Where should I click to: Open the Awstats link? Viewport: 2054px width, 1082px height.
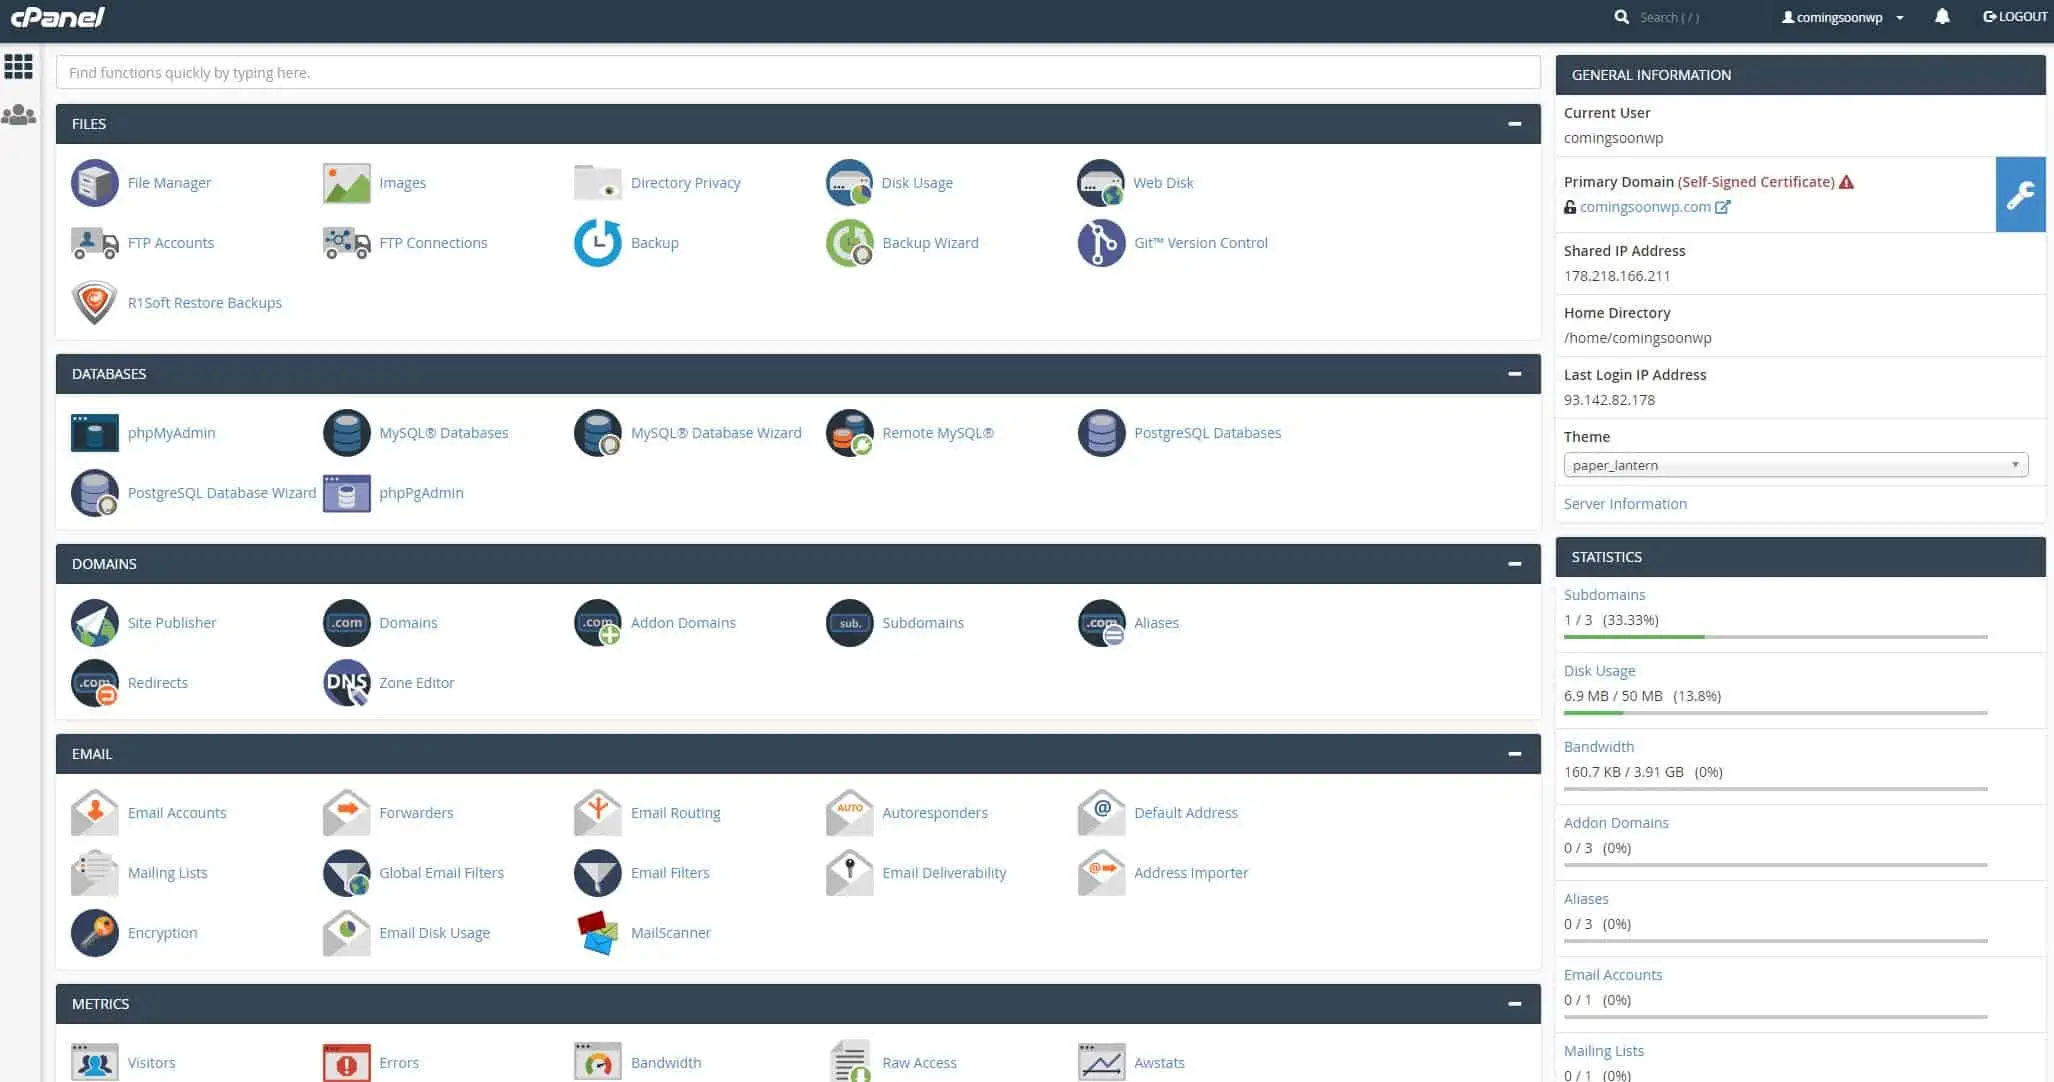(x=1159, y=1063)
